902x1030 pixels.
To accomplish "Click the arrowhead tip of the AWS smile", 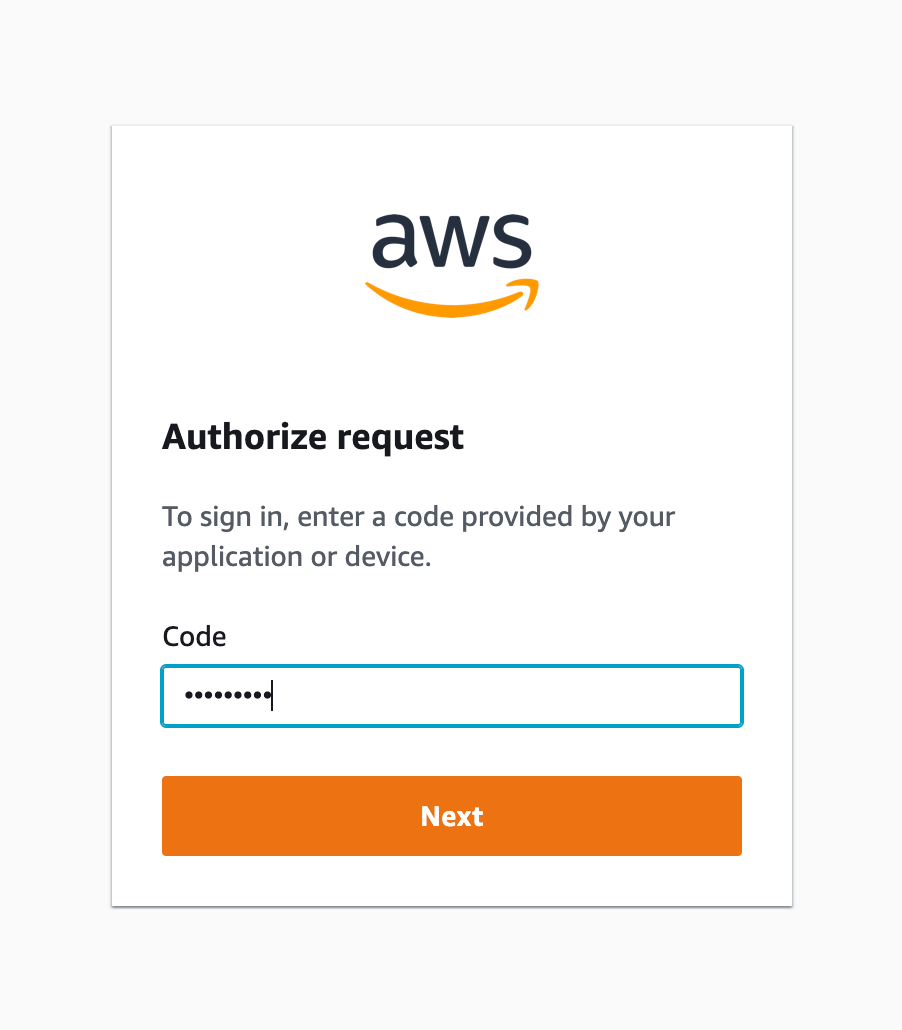I will 530,292.
